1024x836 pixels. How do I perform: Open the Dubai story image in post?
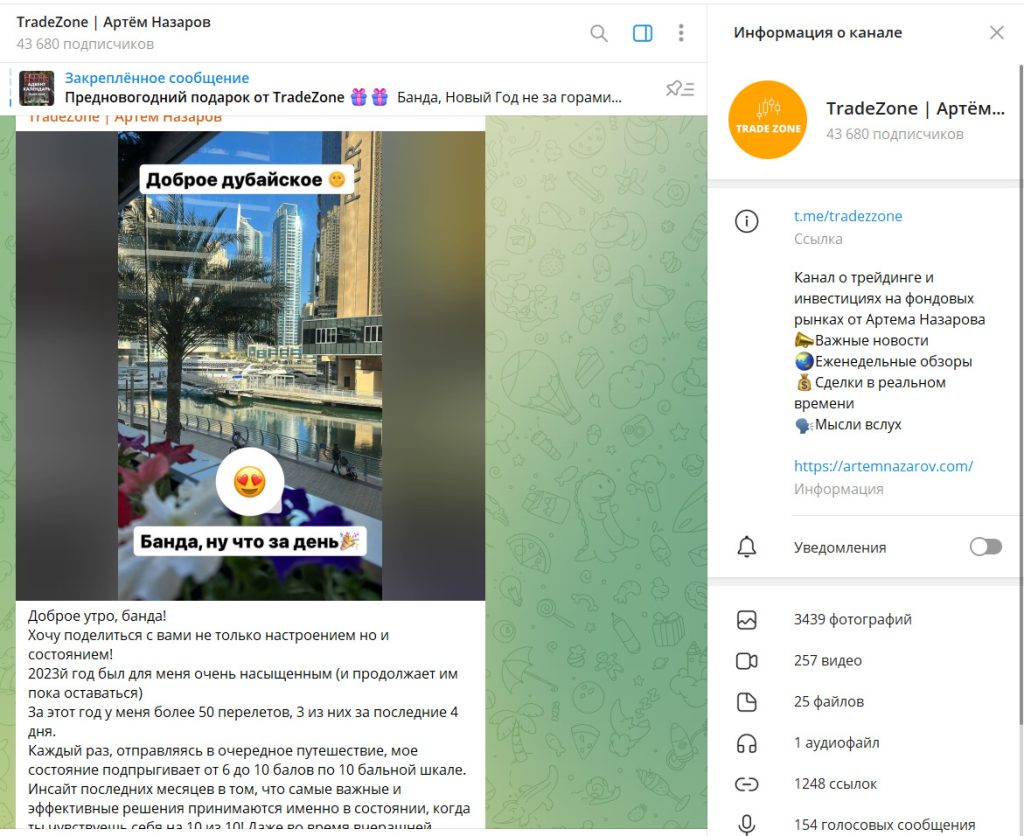250,366
